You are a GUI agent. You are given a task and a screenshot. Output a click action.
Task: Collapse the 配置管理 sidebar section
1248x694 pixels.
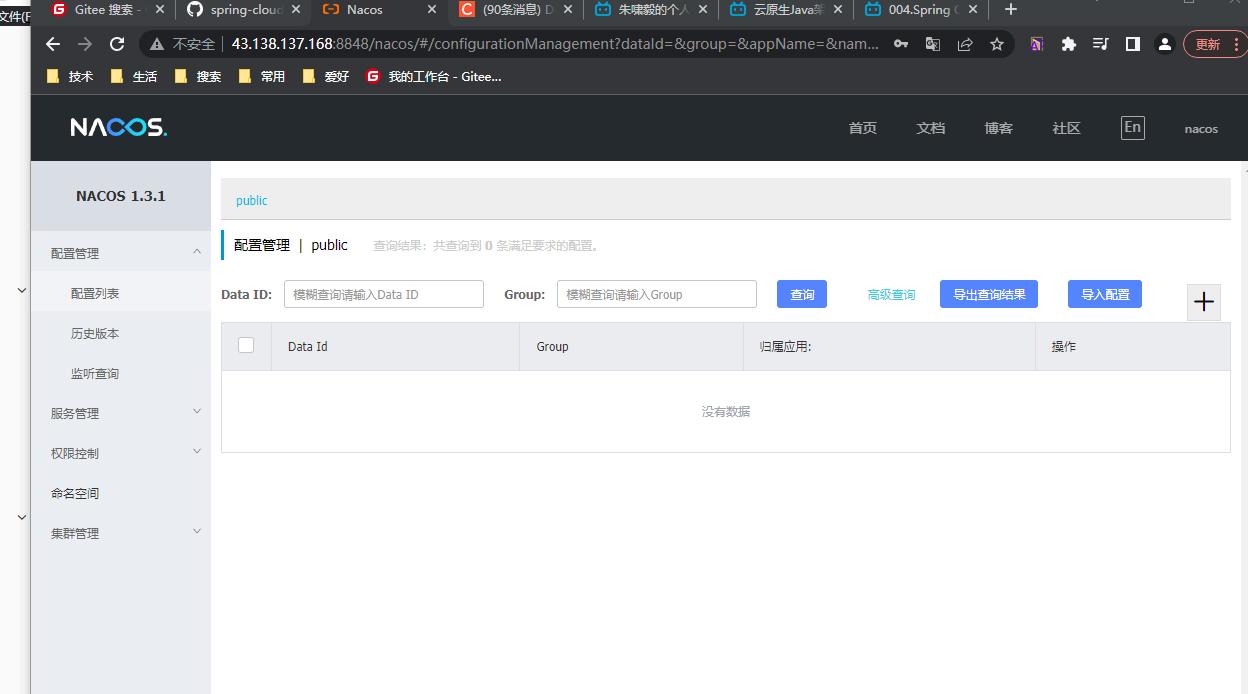point(121,253)
